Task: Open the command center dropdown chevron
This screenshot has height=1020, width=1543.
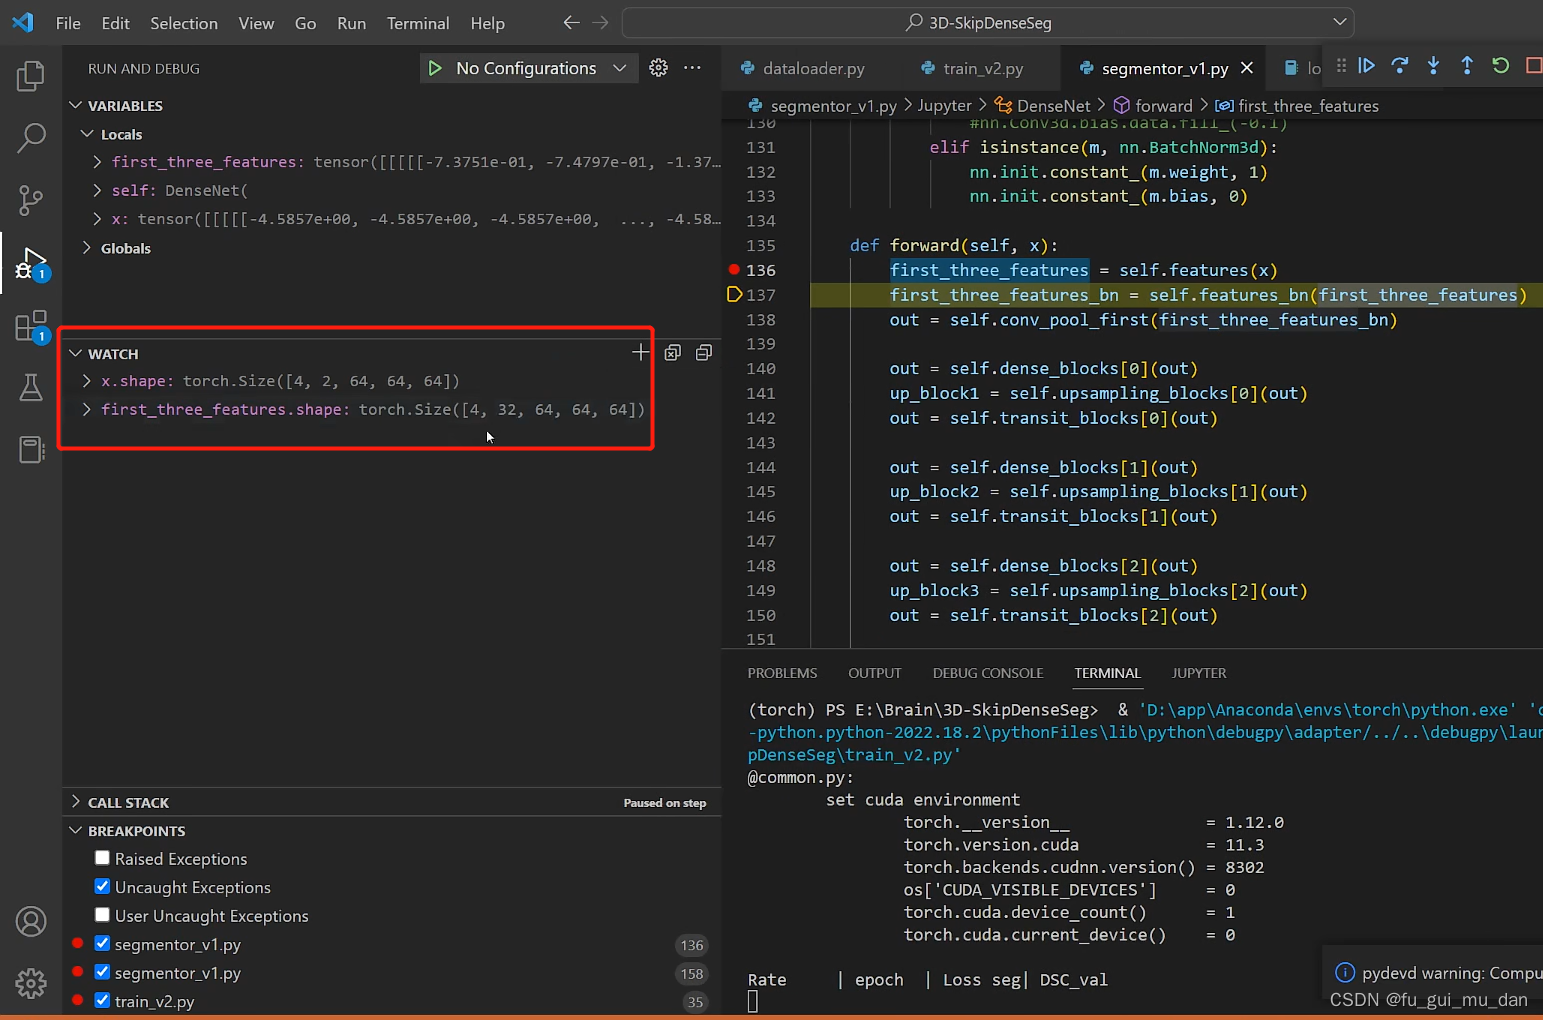Action: tap(1340, 22)
